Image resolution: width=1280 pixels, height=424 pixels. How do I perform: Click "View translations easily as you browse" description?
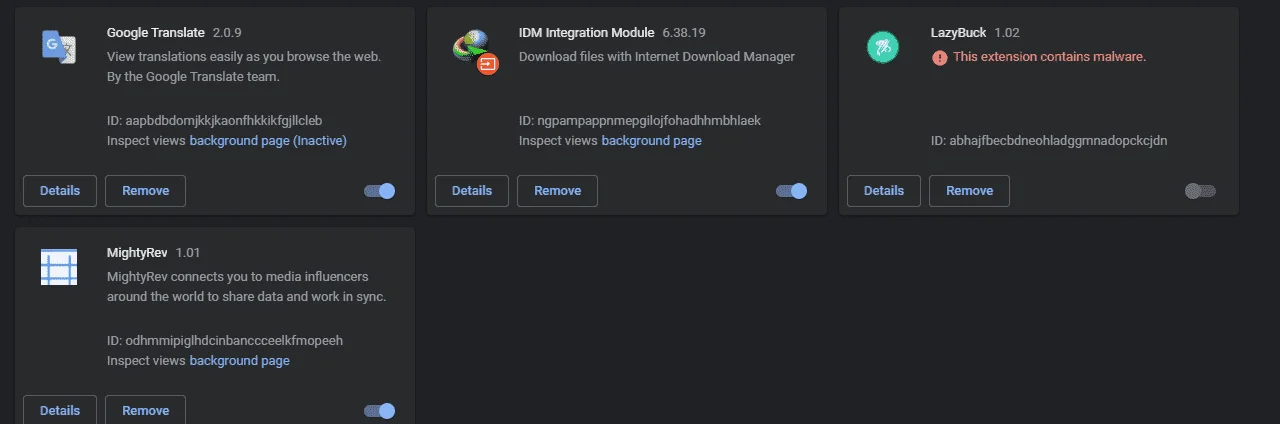[x=244, y=57]
